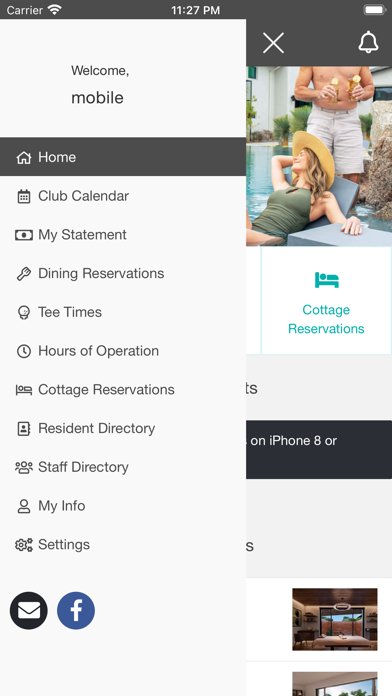The height and width of the screenshot is (696, 392).
Task: Open Club Calendar menu item
Action: pos(123,196)
